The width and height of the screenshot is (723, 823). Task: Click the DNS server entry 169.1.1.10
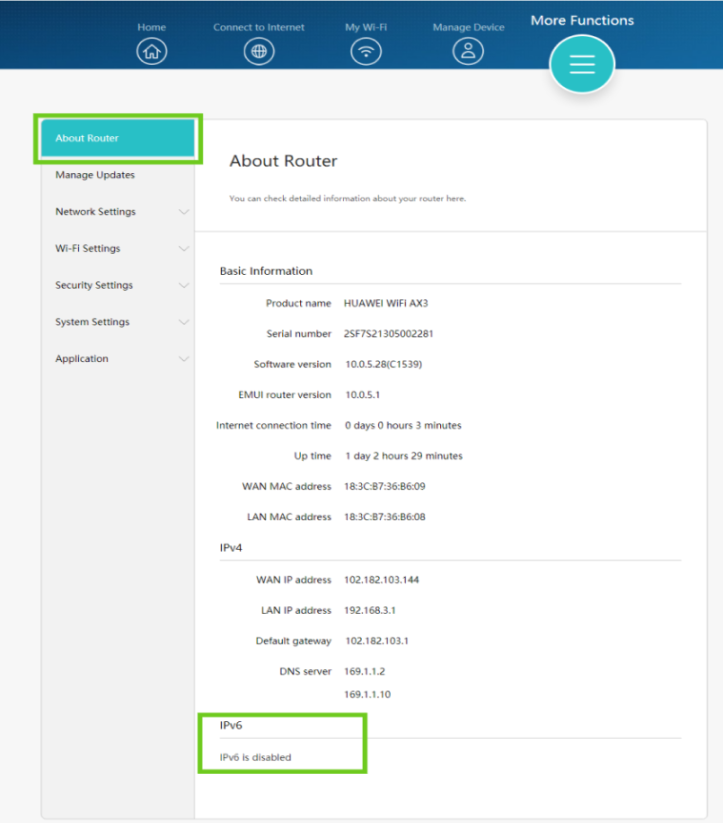pyautogui.click(x=365, y=694)
